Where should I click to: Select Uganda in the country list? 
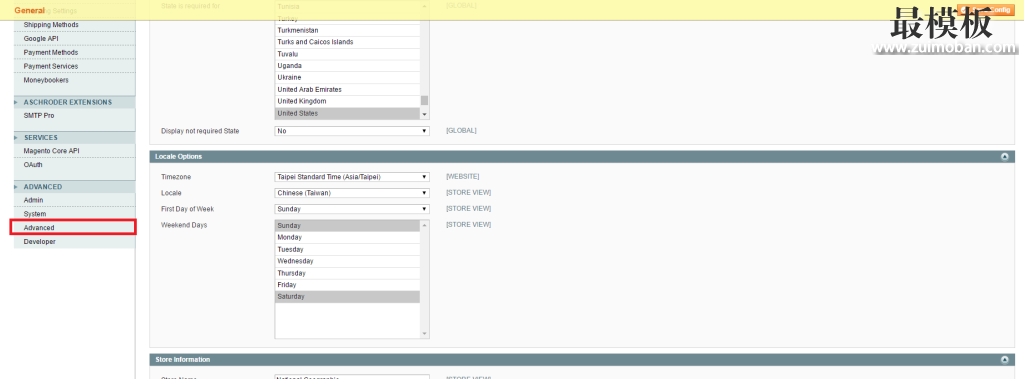(x=347, y=65)
